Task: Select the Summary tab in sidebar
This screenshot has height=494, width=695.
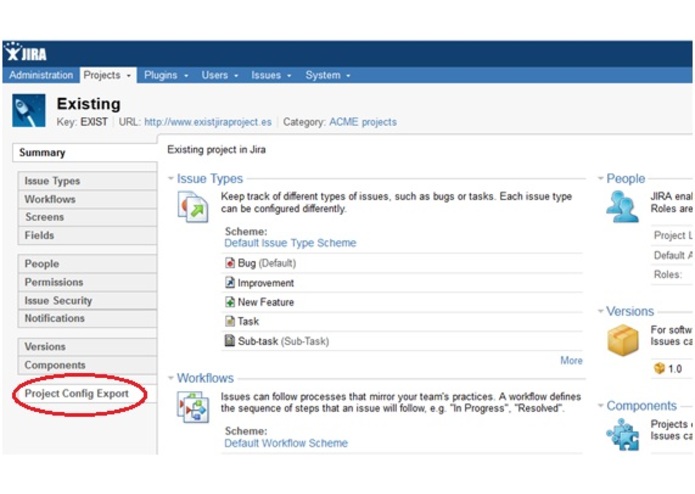Action: (85, 152)
